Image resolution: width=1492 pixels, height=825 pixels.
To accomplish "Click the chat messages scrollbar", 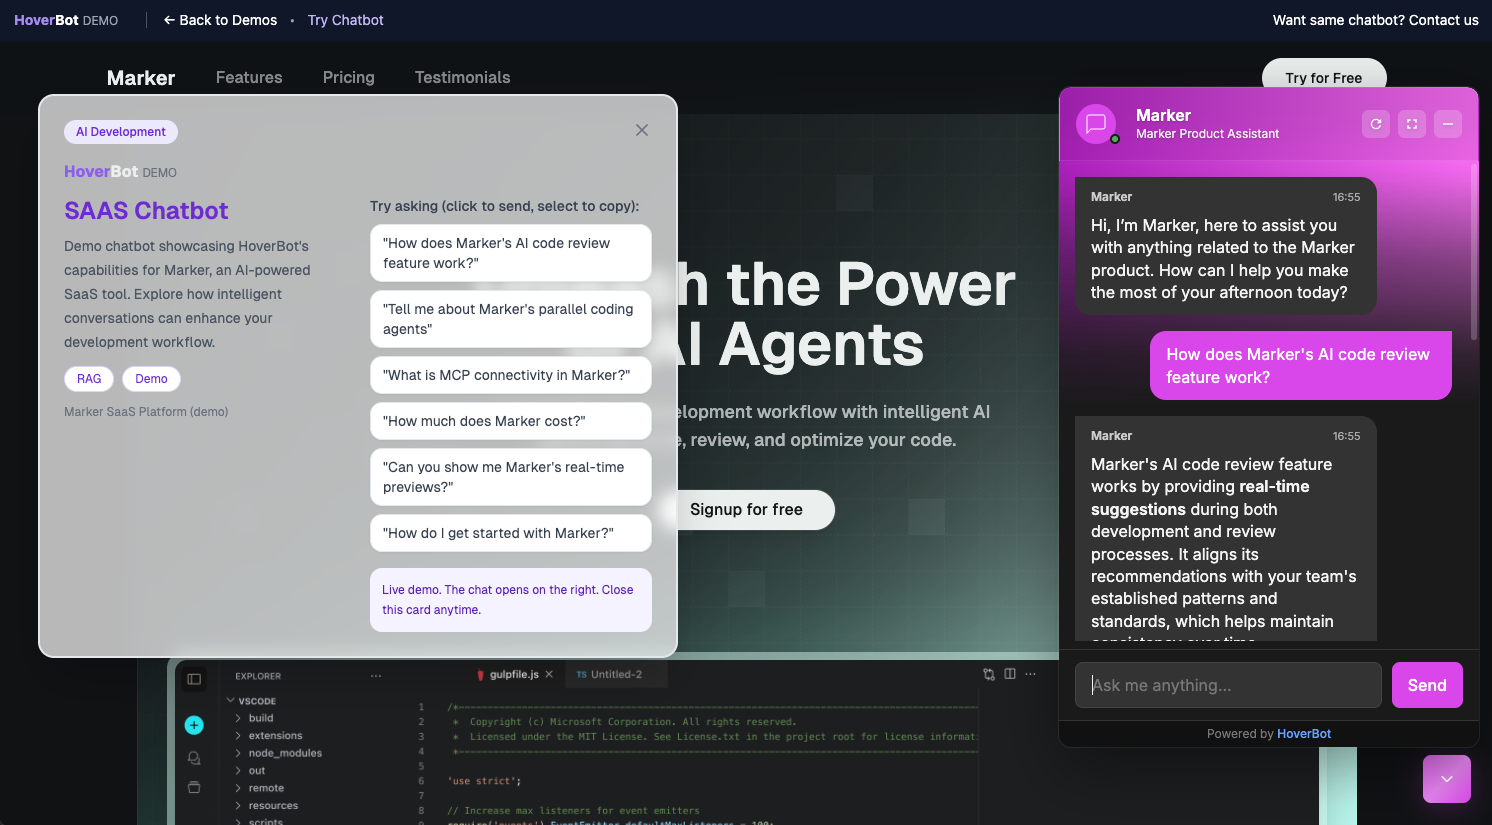I will [x=1474, y=250].
